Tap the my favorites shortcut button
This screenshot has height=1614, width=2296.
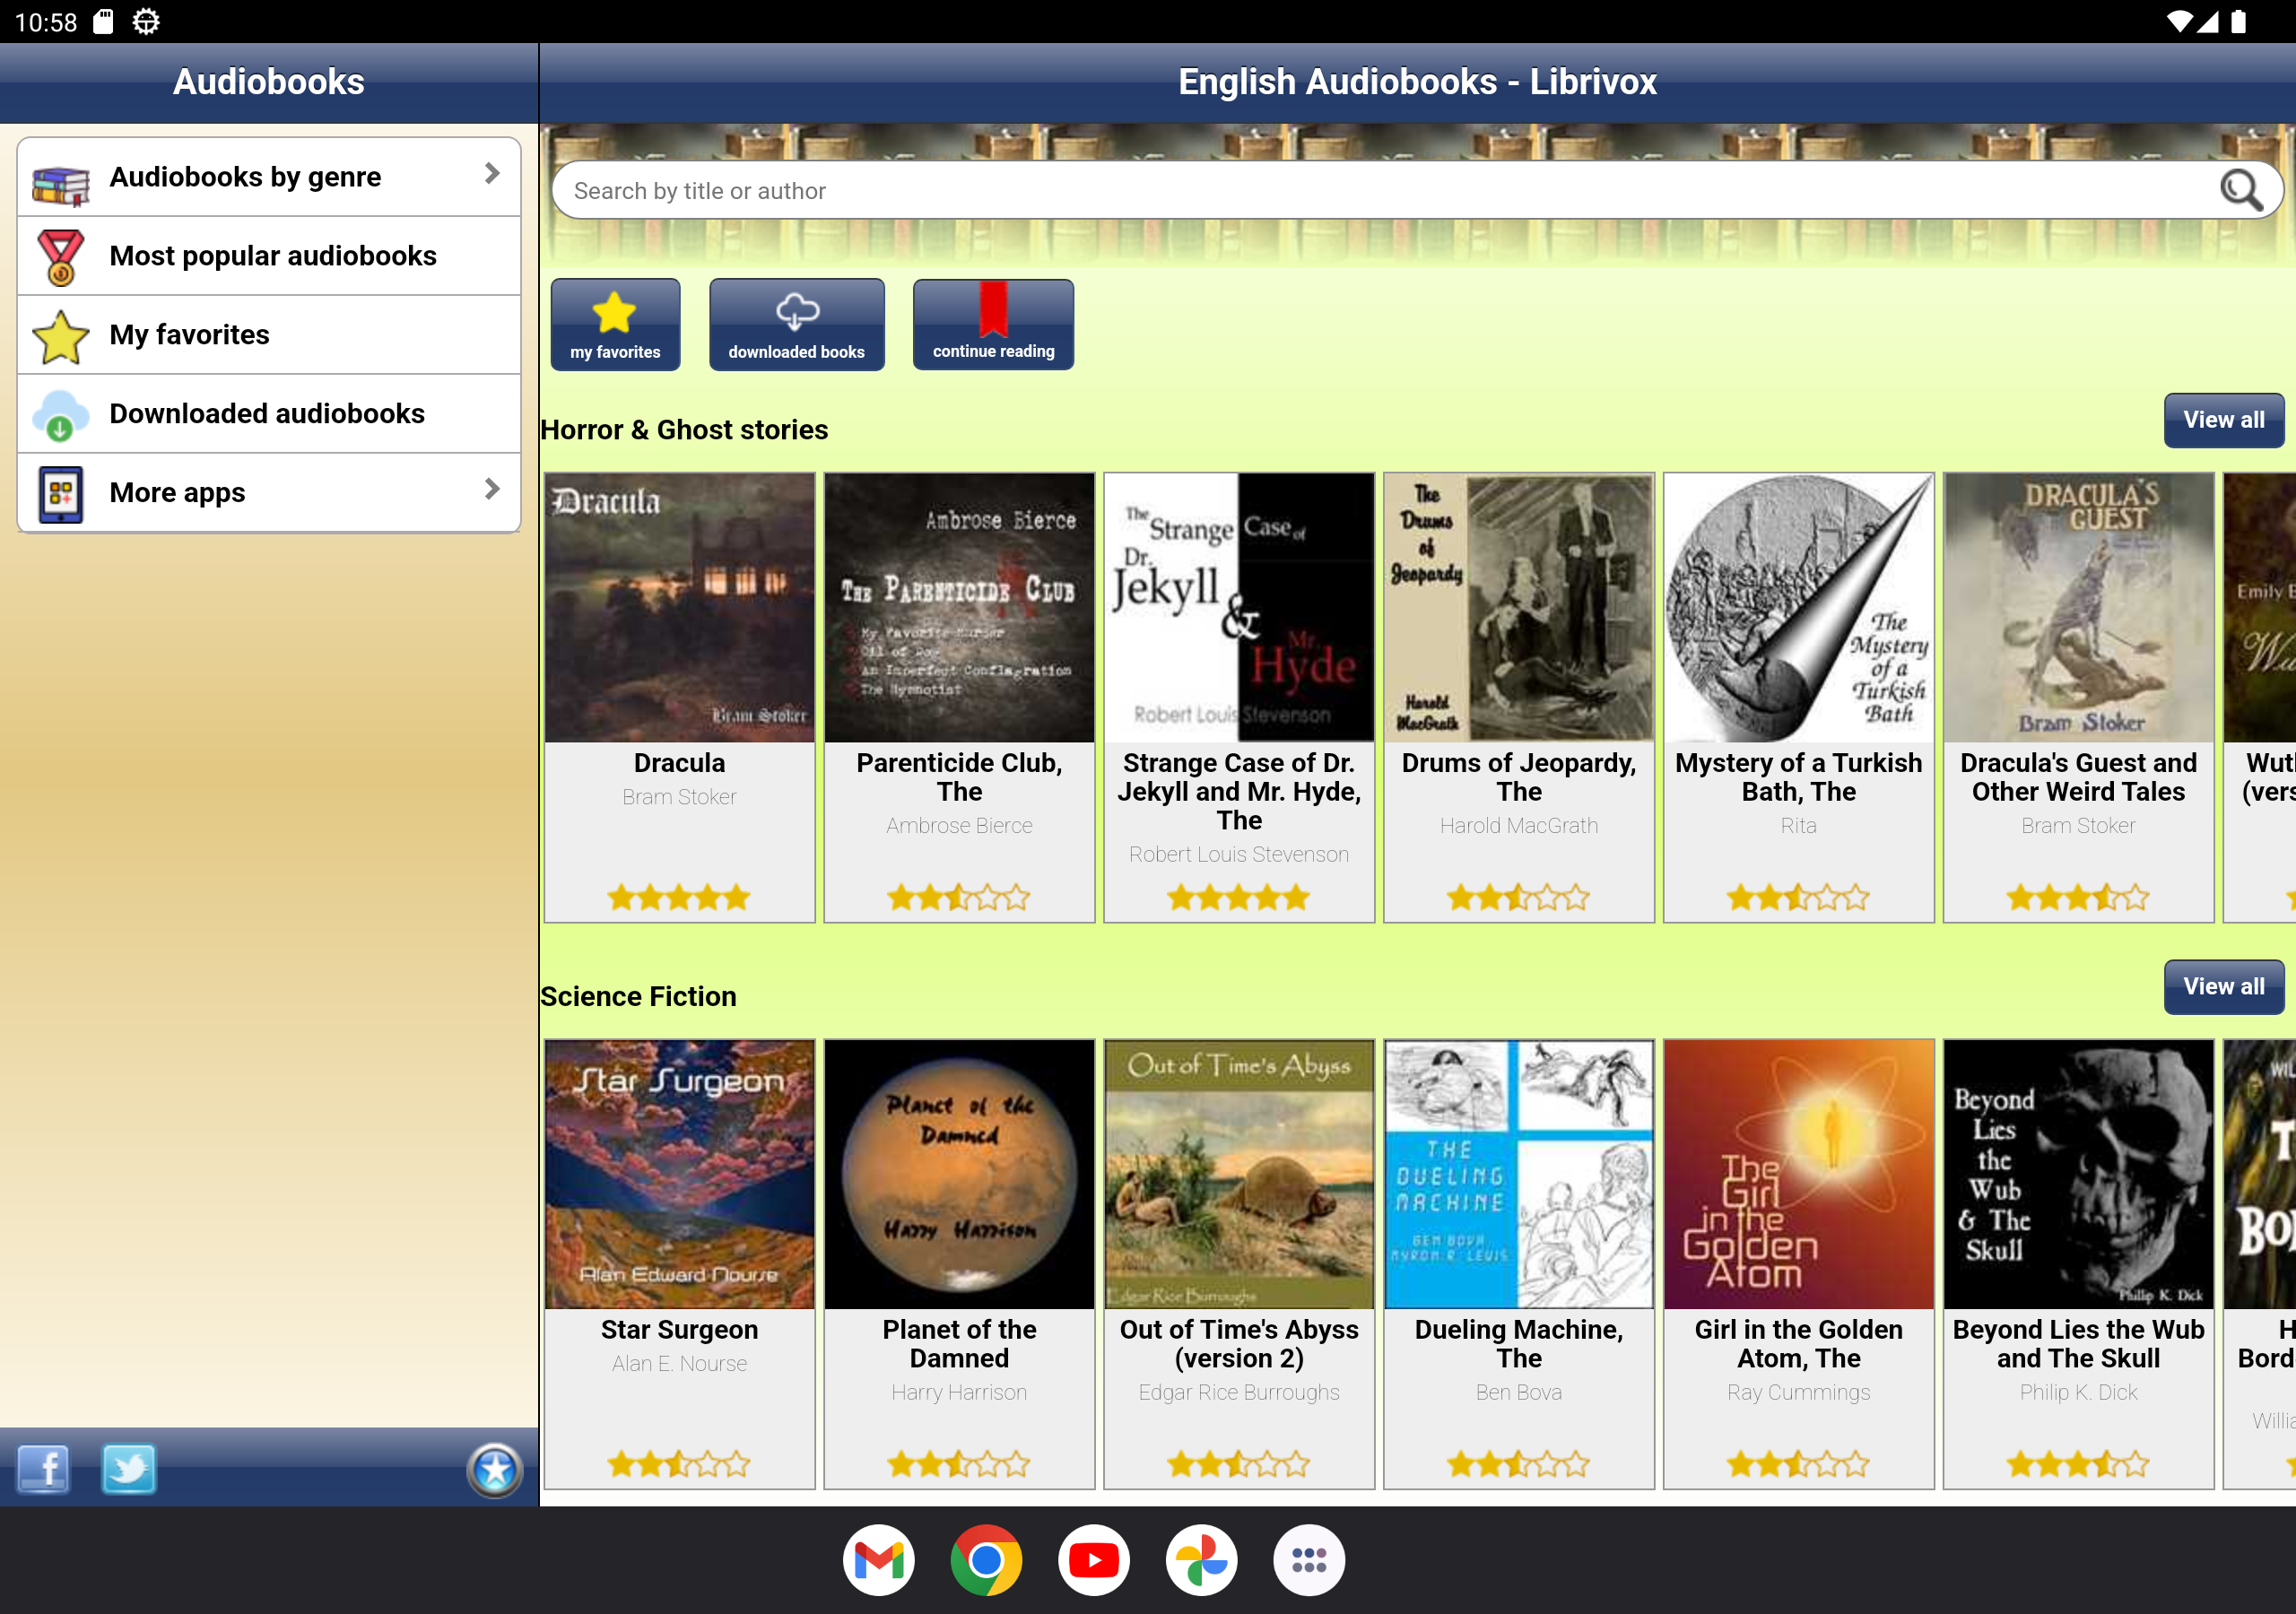pyautogui.click(x=615, y=325)
